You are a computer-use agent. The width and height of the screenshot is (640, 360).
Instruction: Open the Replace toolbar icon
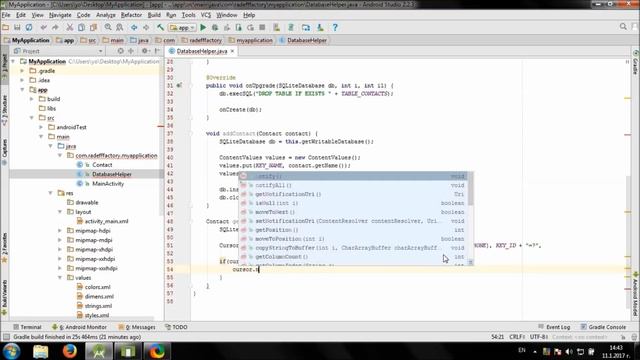tap(120, 27)
